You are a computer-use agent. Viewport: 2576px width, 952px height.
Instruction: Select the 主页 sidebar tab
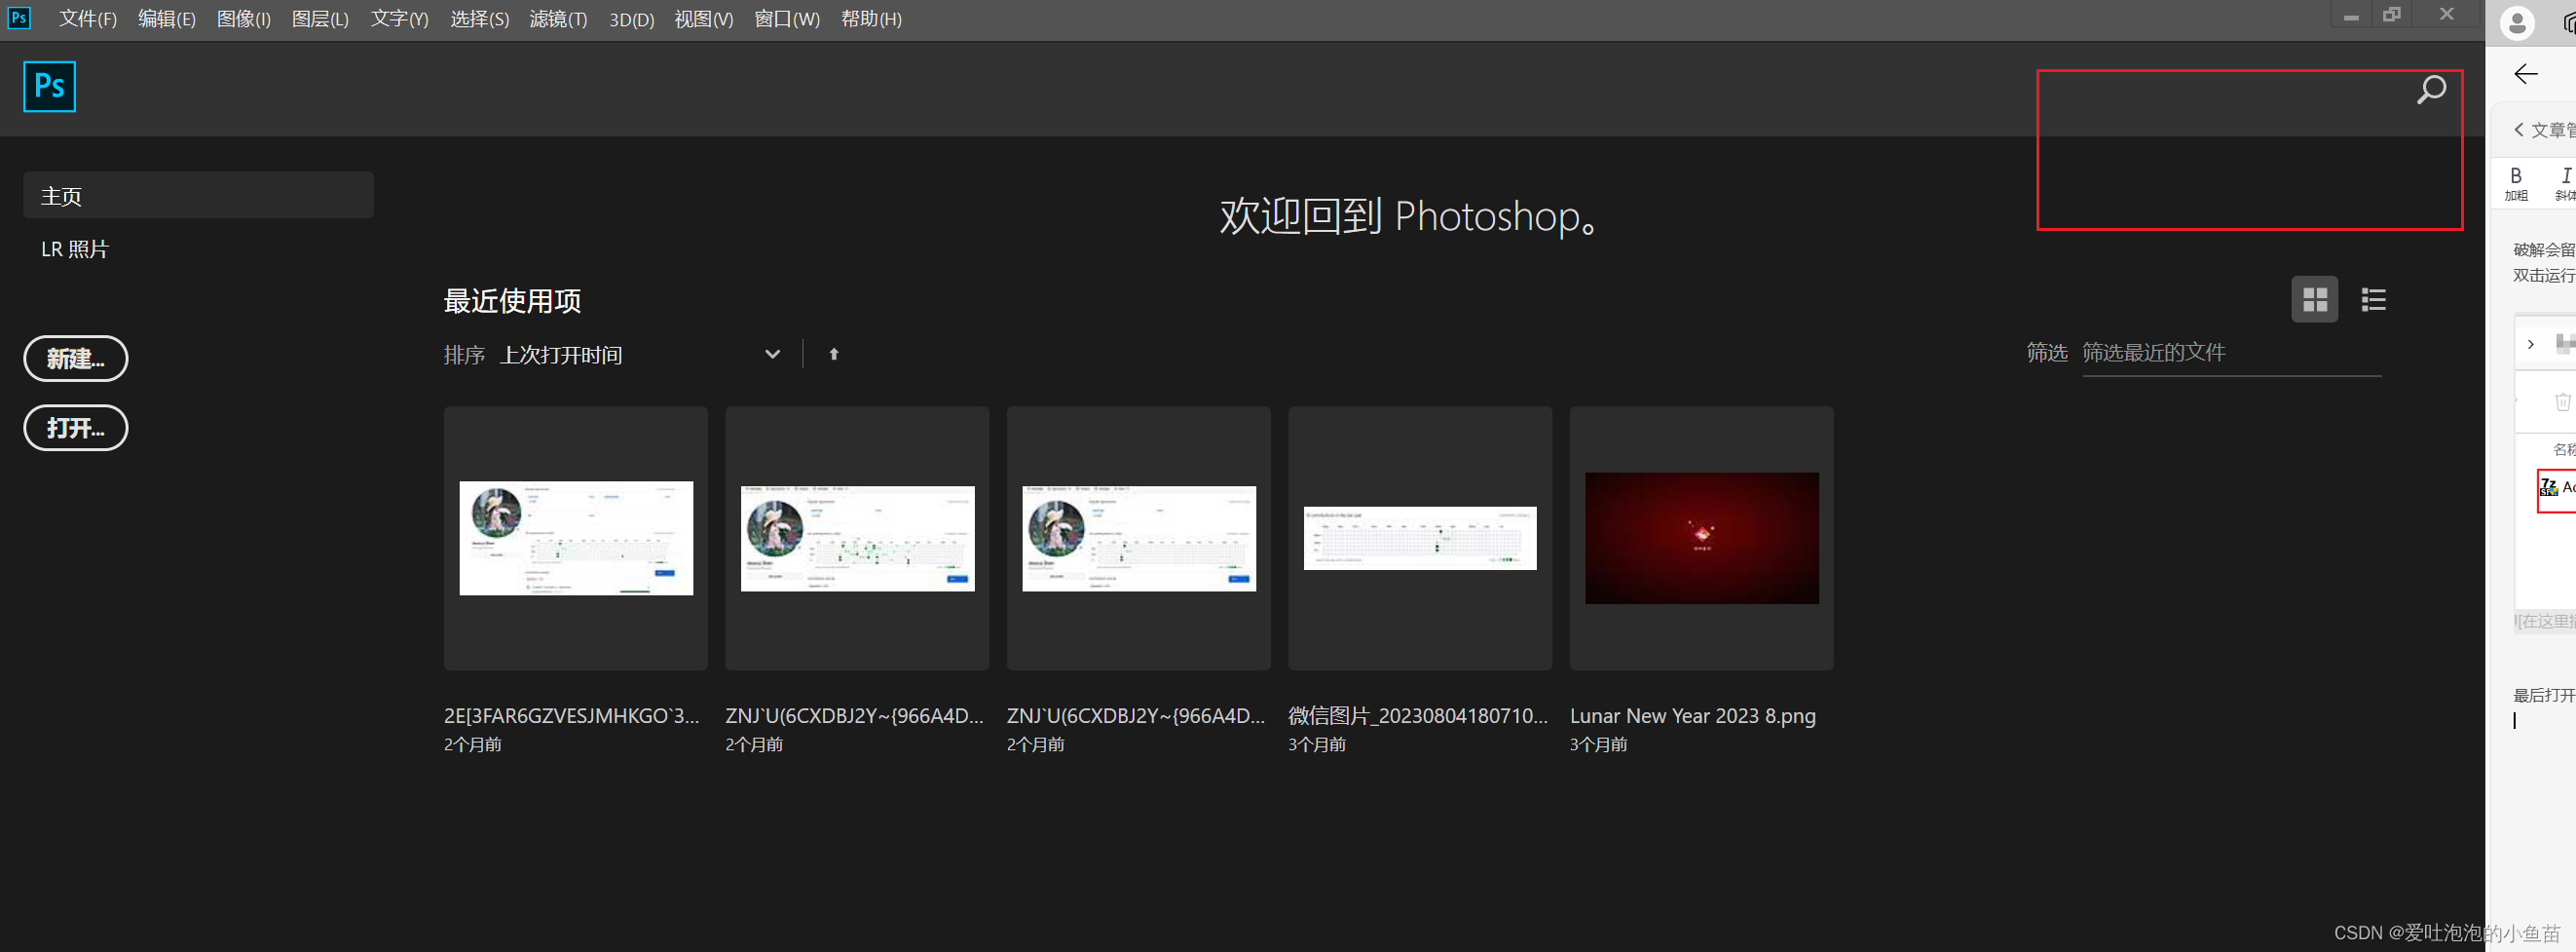pos(198,196)
